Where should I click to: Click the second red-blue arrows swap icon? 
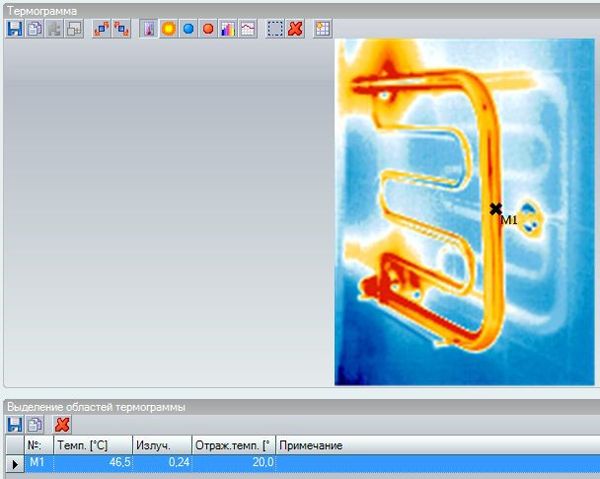[122, 29]
